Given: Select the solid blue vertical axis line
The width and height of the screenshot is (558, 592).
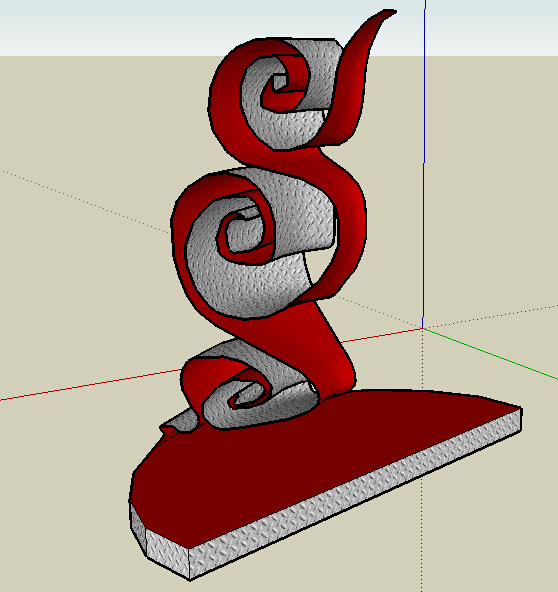Looking at the screenshot, I should pos(424,164).
